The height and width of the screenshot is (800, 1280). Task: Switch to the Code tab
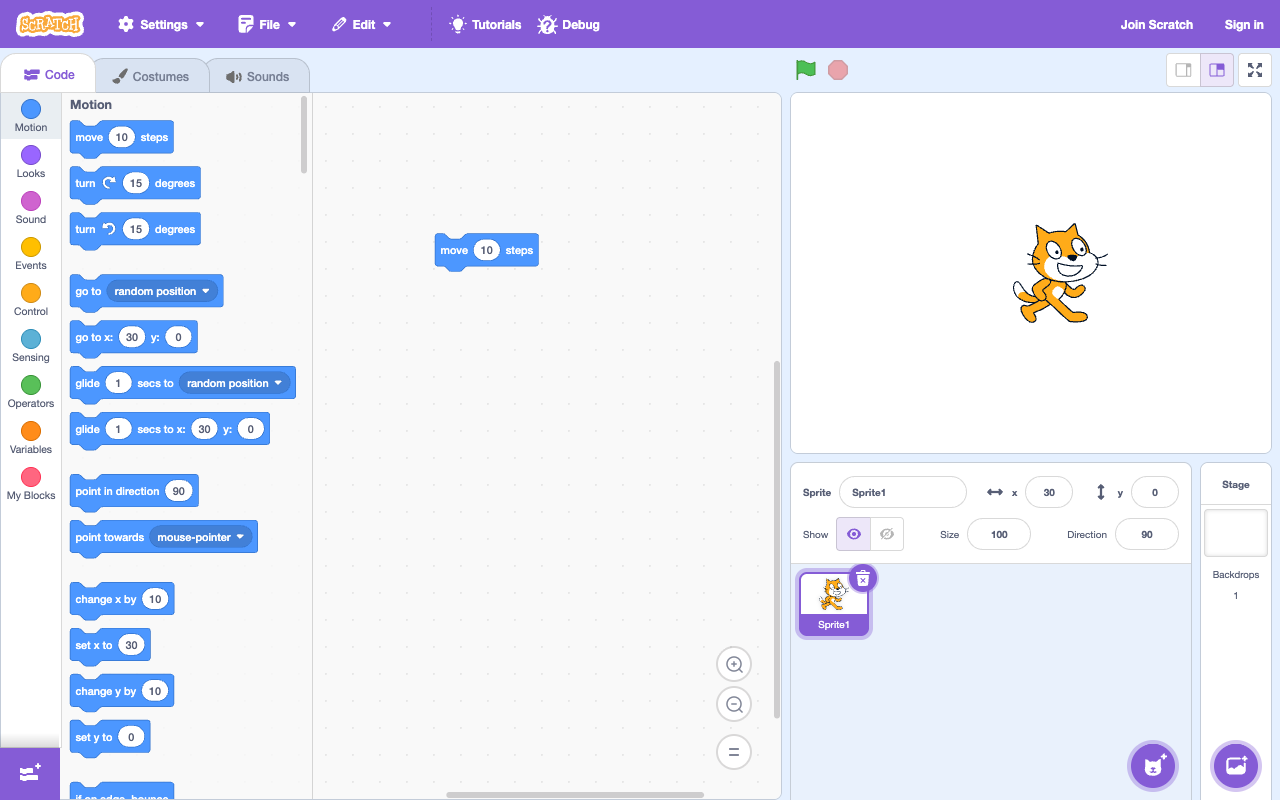48,75
